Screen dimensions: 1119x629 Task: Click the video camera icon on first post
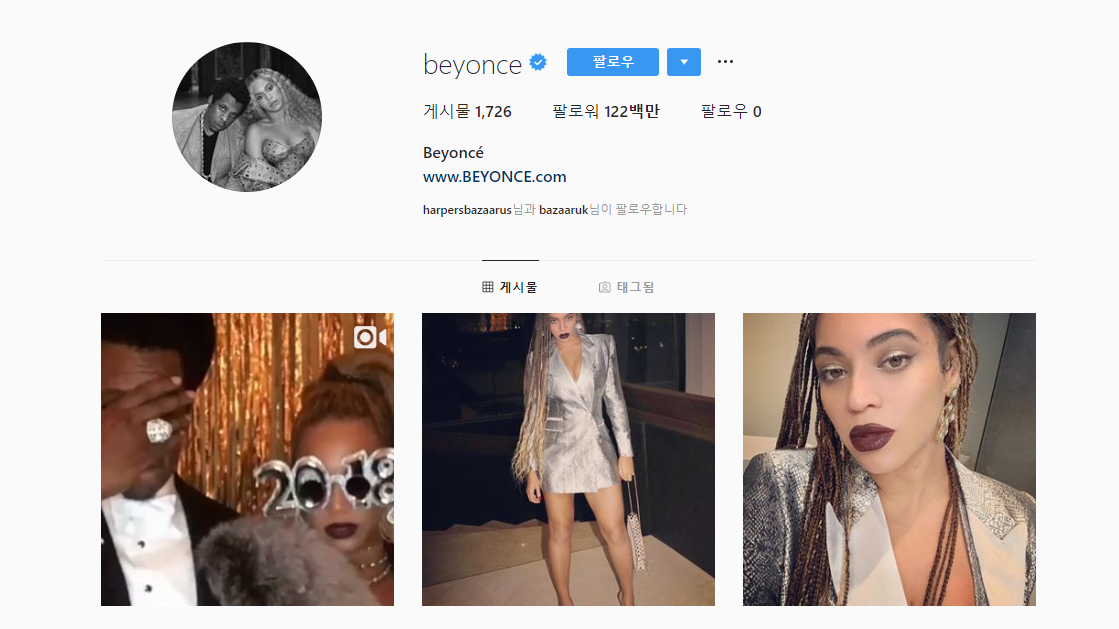(x=370, y=337)
